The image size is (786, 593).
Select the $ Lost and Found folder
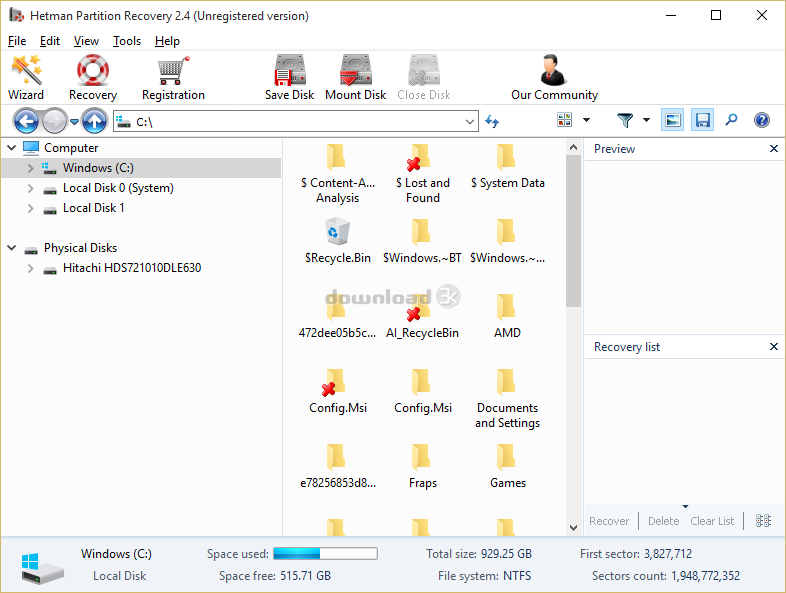coord(423,173)
